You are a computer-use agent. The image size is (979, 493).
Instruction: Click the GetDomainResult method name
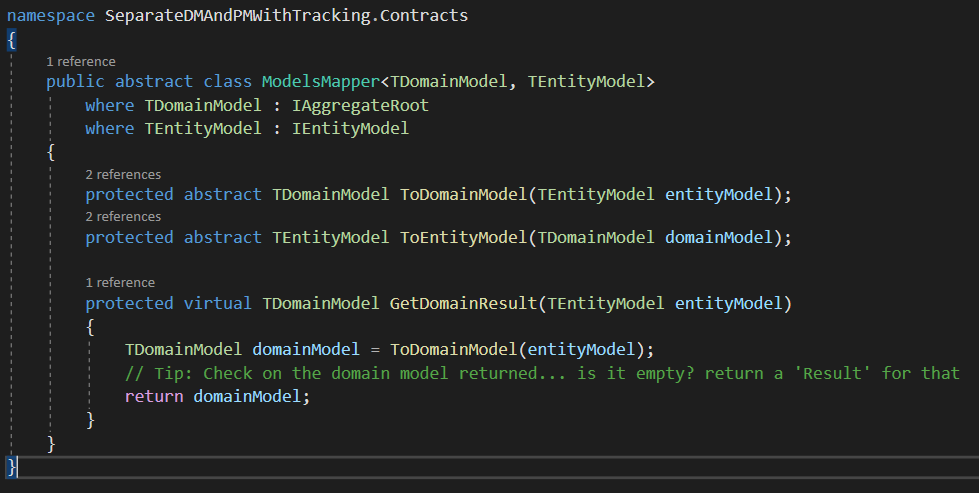point(464,304)
